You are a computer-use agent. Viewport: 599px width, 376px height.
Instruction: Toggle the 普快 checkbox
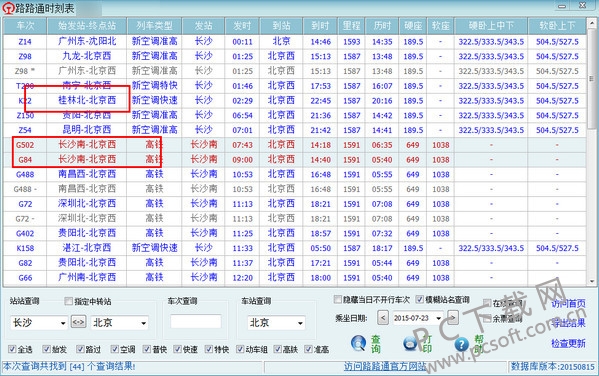(146, 349)
